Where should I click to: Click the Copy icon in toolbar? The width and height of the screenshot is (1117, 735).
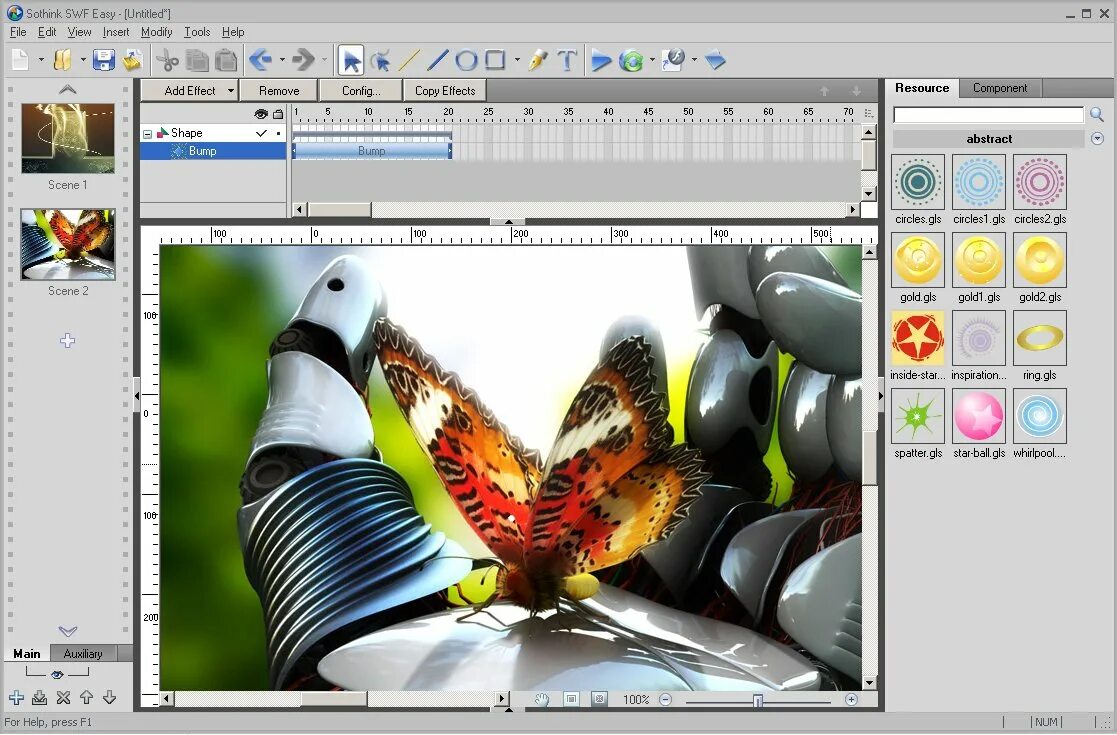(x=197, y=61)
